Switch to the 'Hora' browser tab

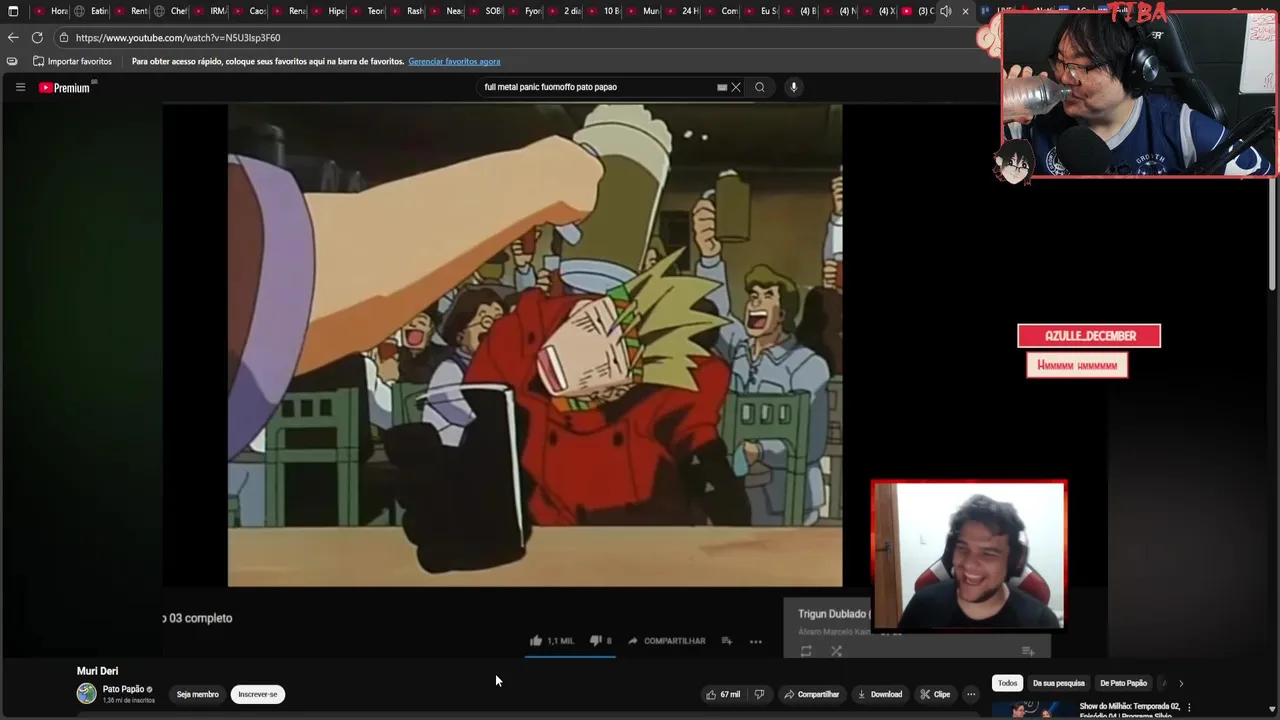point(50,11)
